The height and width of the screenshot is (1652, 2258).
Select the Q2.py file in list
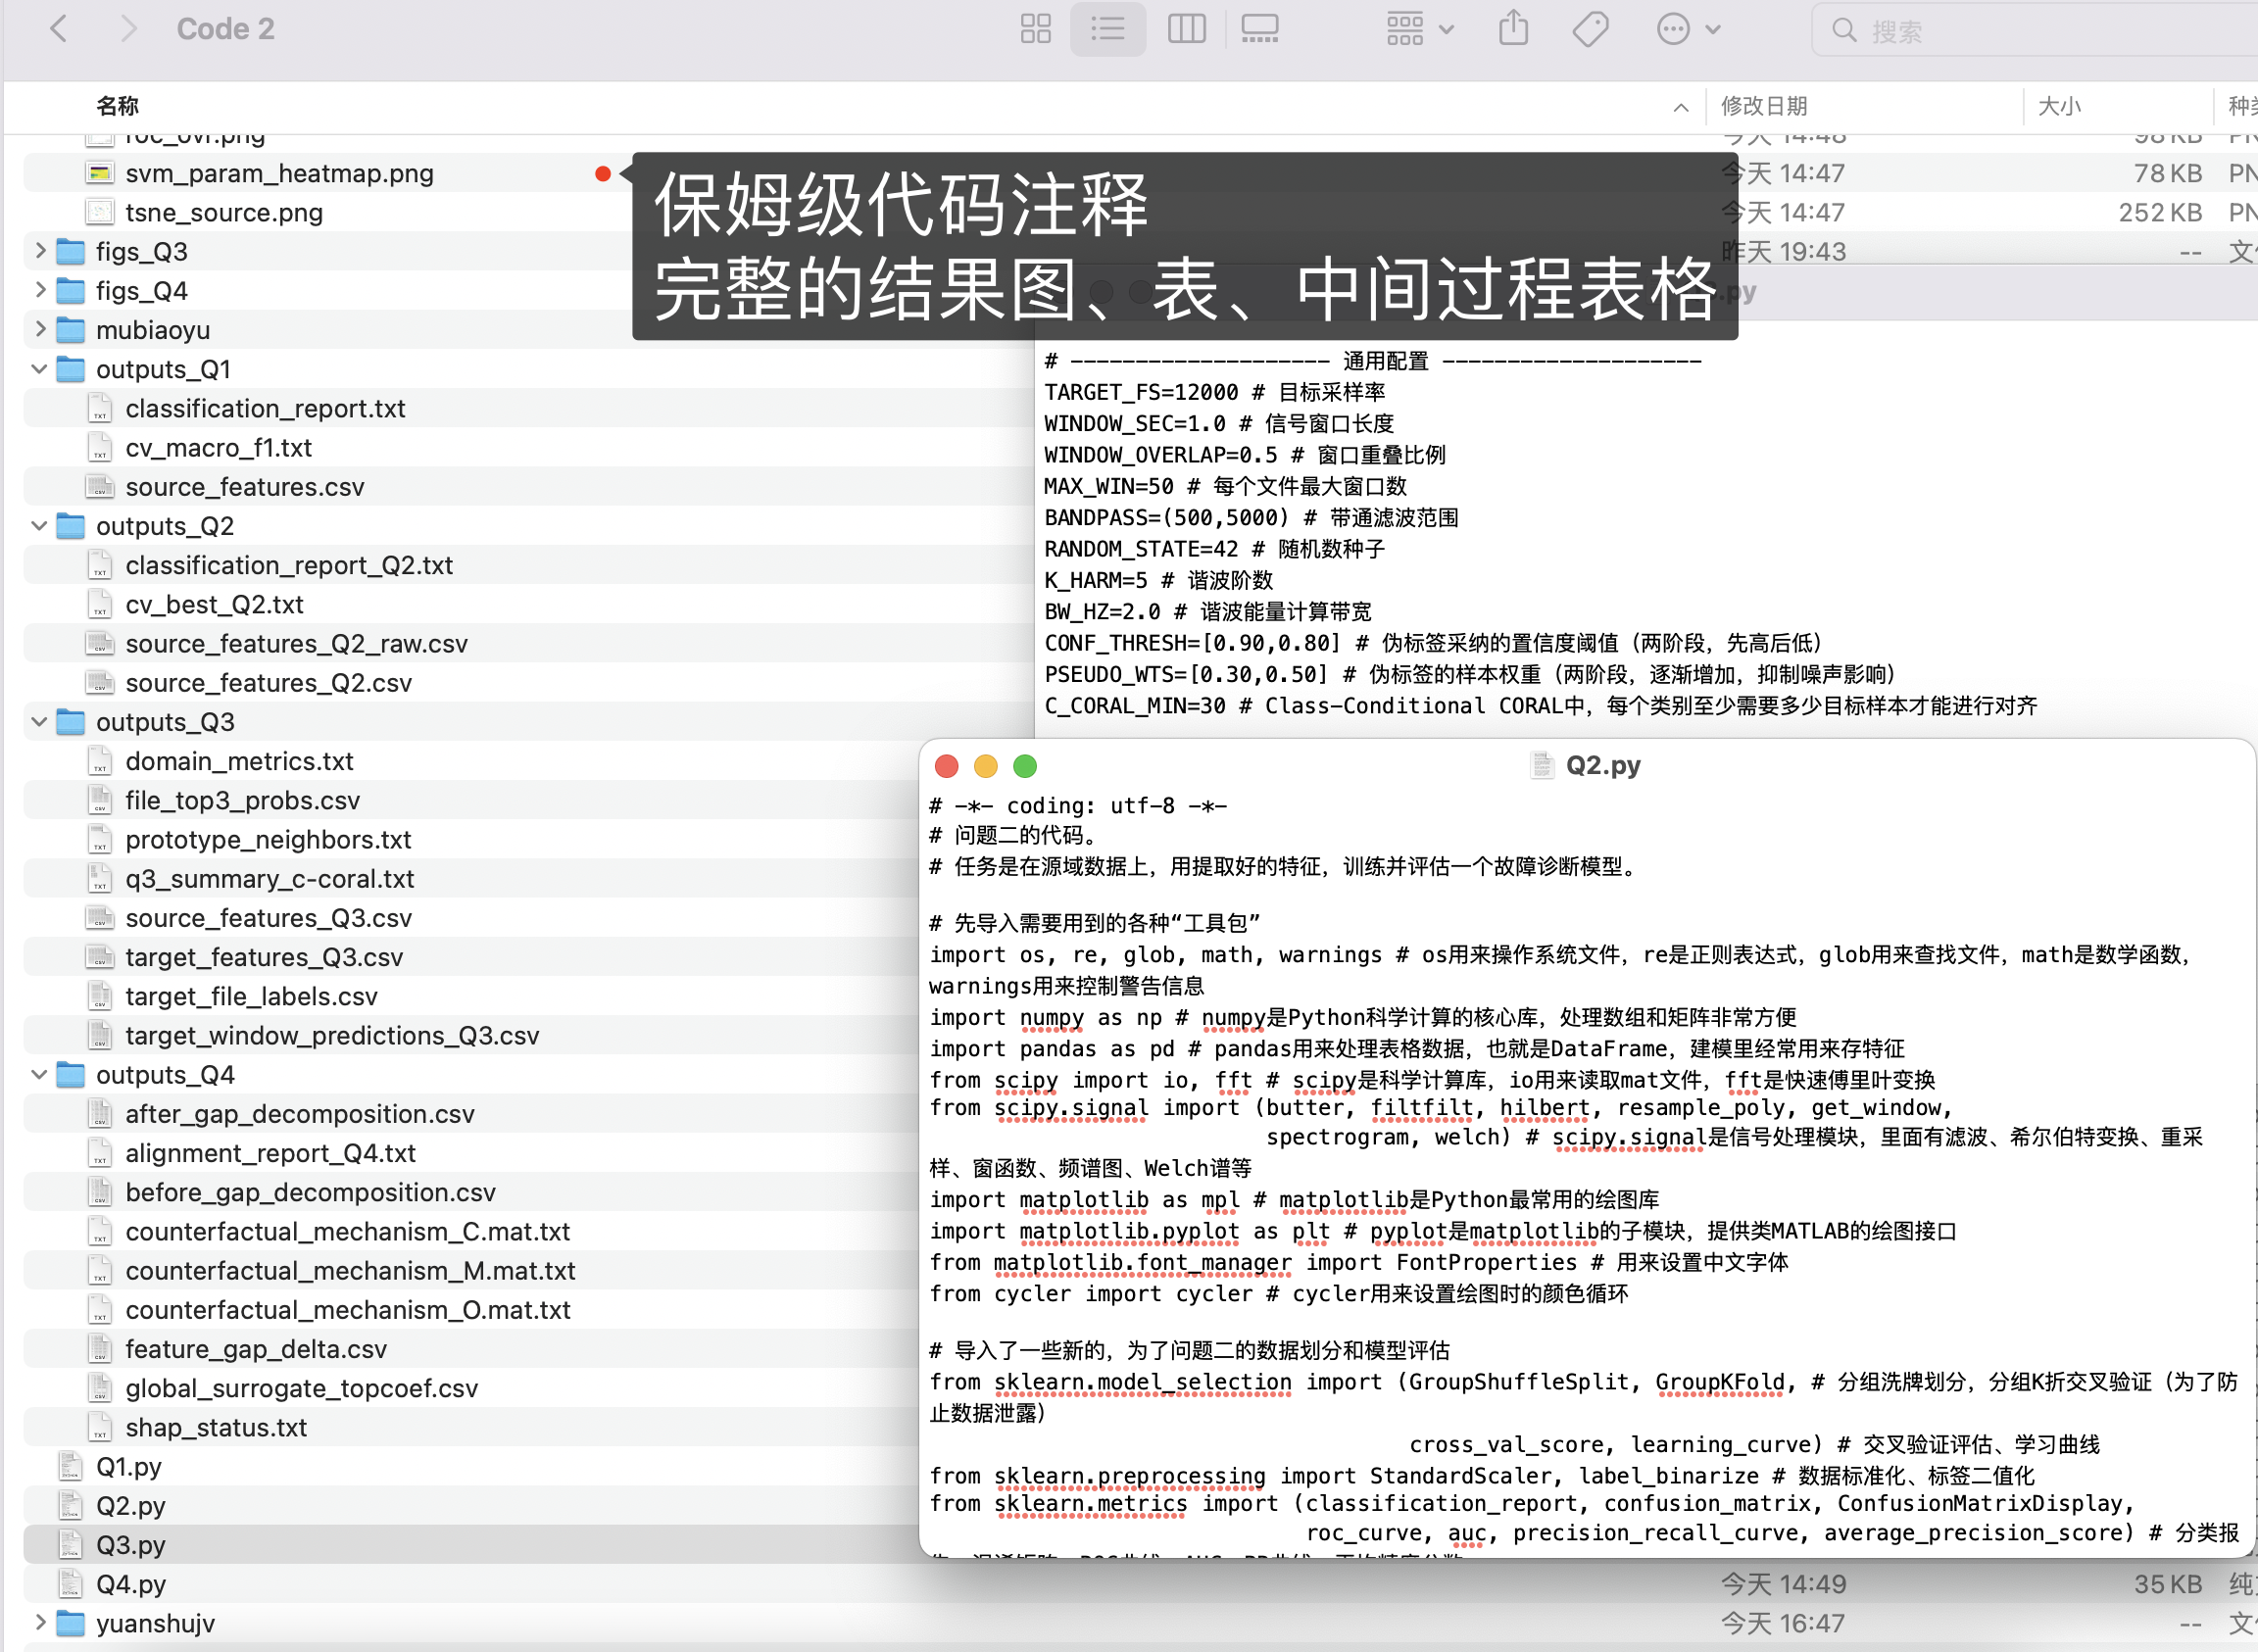pyautogui.click(x=130, y=1506)
